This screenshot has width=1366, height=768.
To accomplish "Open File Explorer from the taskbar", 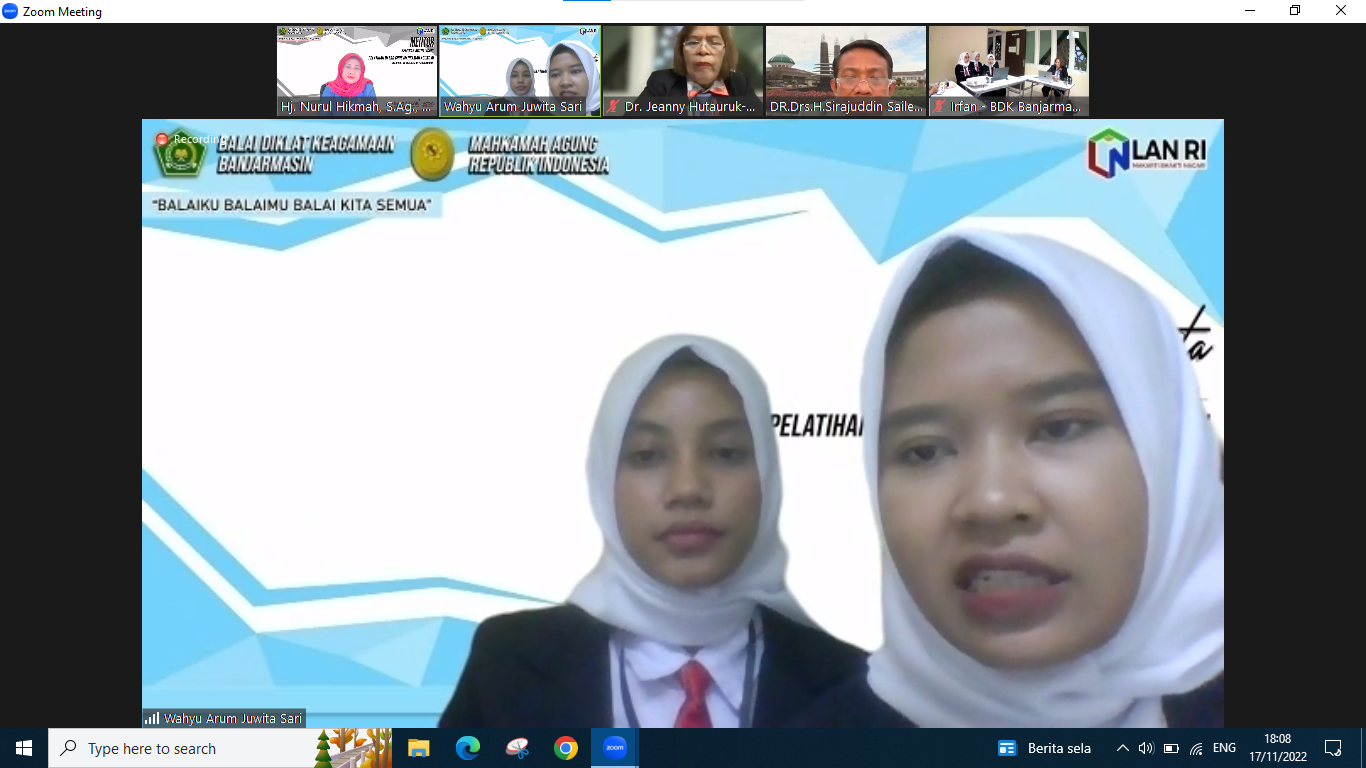I will pyautogui.click(x=418, y=748).
